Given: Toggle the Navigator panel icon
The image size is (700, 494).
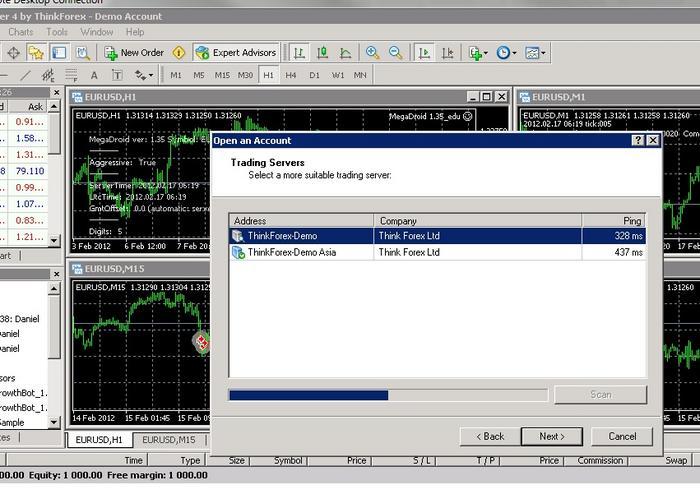Looking at the screenshot, I should pyautogui.click(x=59, y=53).
